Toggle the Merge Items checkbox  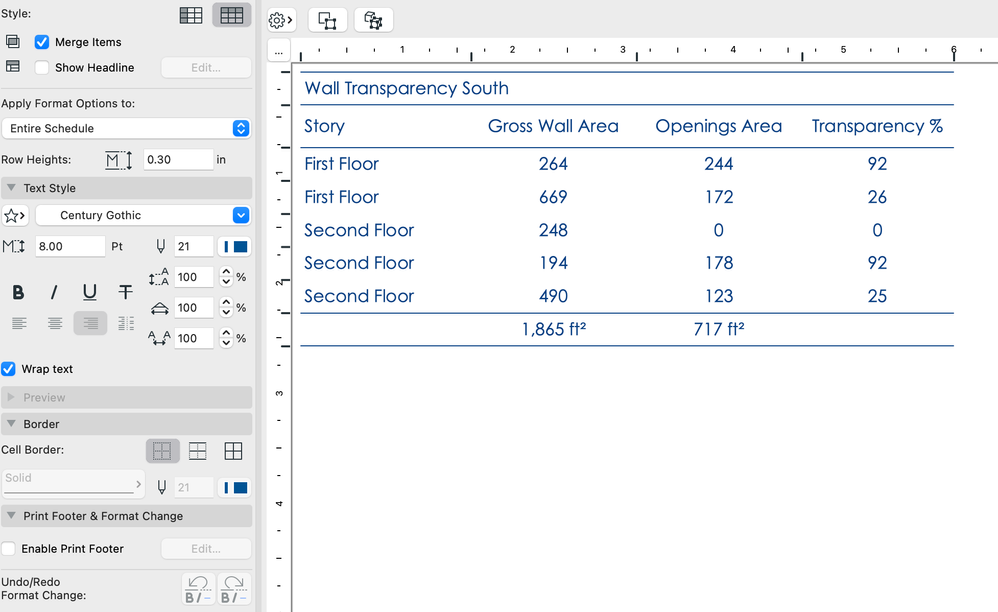[x=42, y=42]
